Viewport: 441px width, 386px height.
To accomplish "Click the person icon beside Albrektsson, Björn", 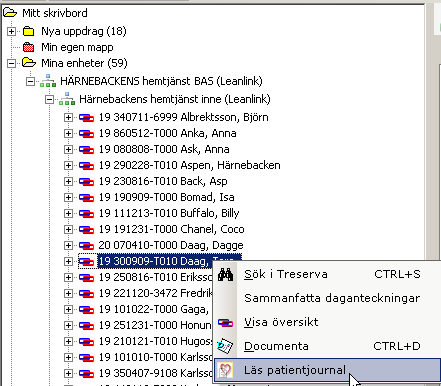I will [x=86, y=117].
